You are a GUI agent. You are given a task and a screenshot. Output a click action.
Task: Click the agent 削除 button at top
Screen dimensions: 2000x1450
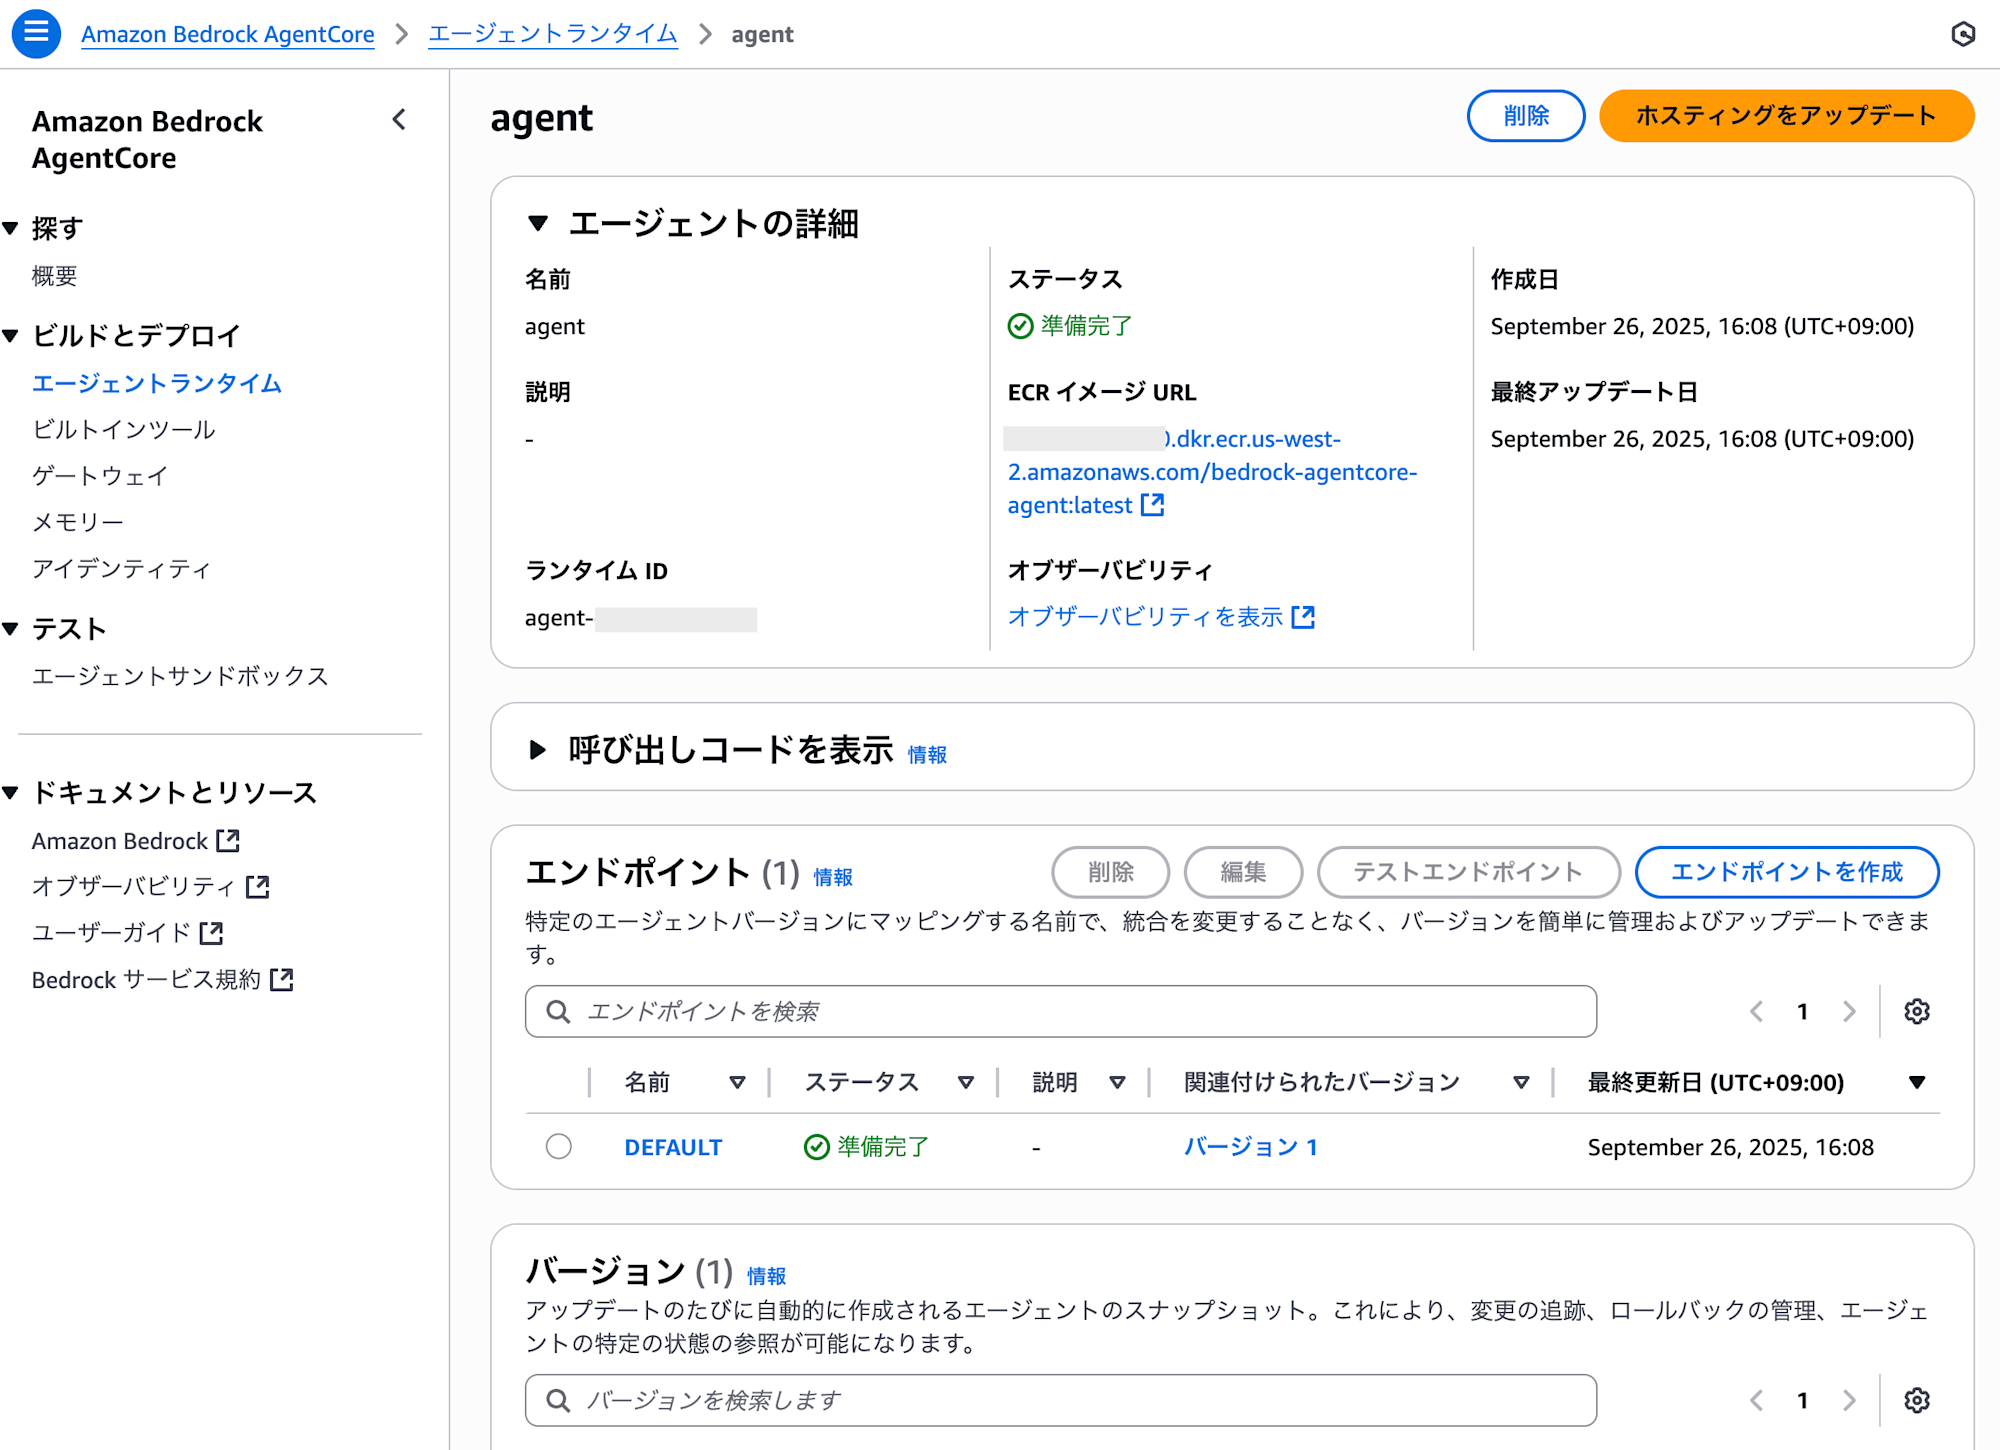tap(1525, 116)
